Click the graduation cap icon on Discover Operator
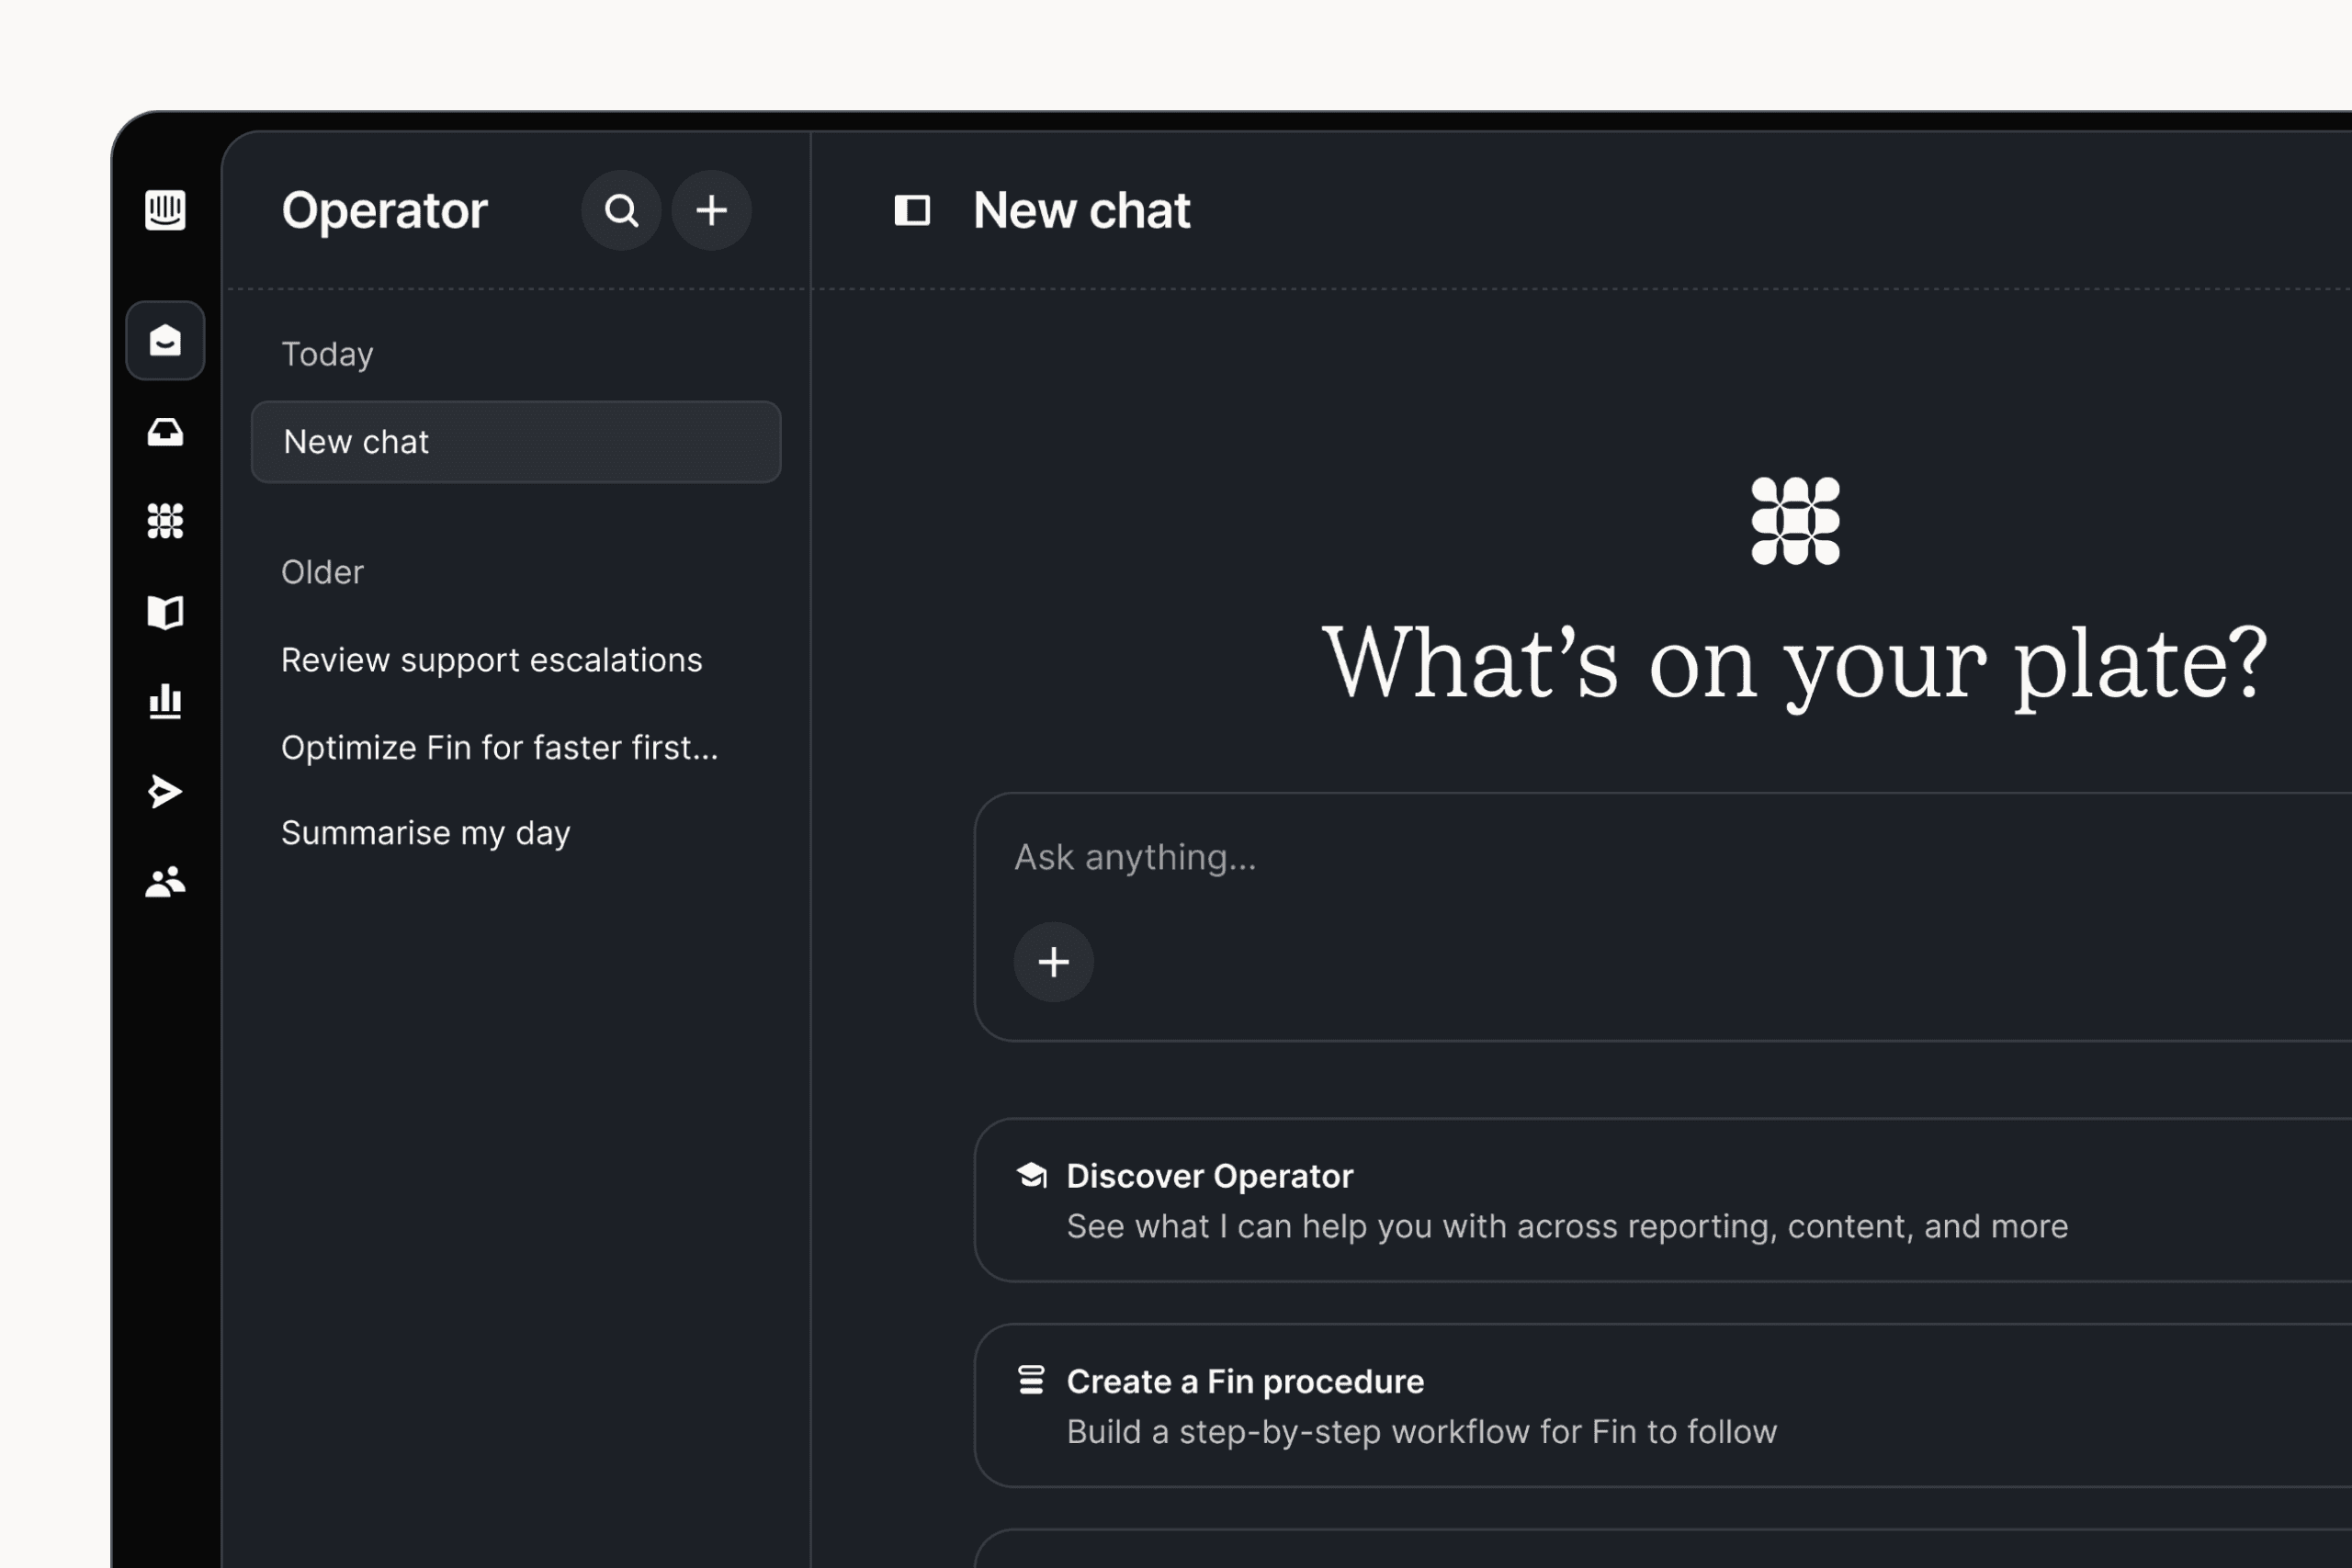The width and height of the screenshot is (2352, 1568). tap(1031, 1175)
